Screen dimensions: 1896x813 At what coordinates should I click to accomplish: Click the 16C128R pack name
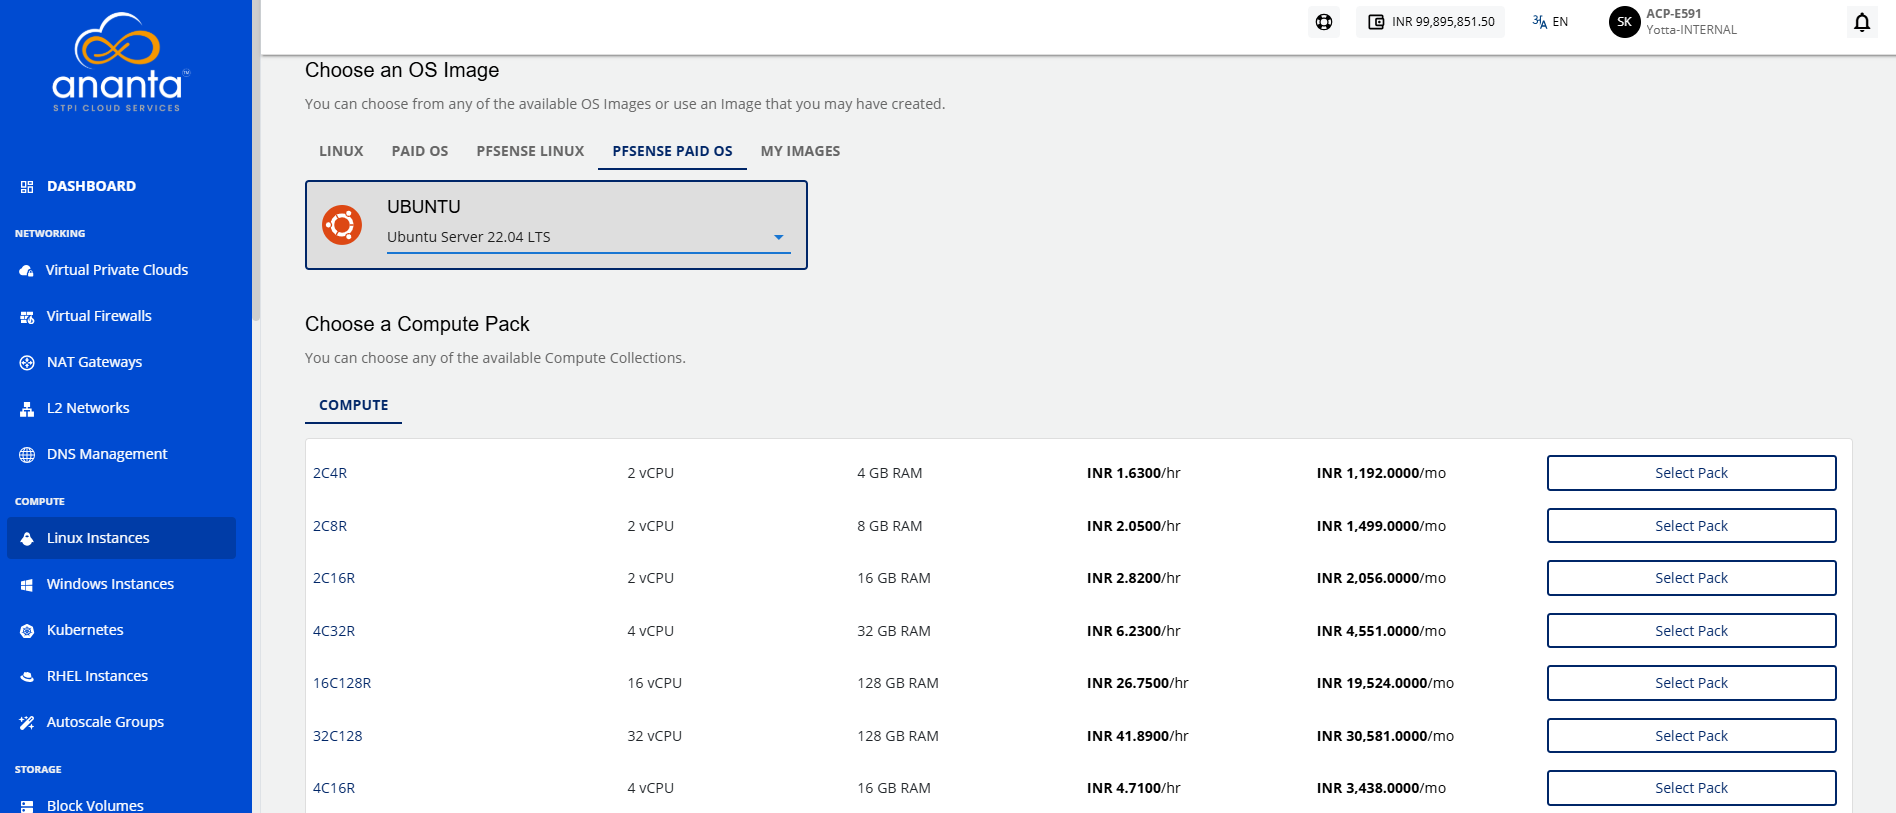(342, 683)
